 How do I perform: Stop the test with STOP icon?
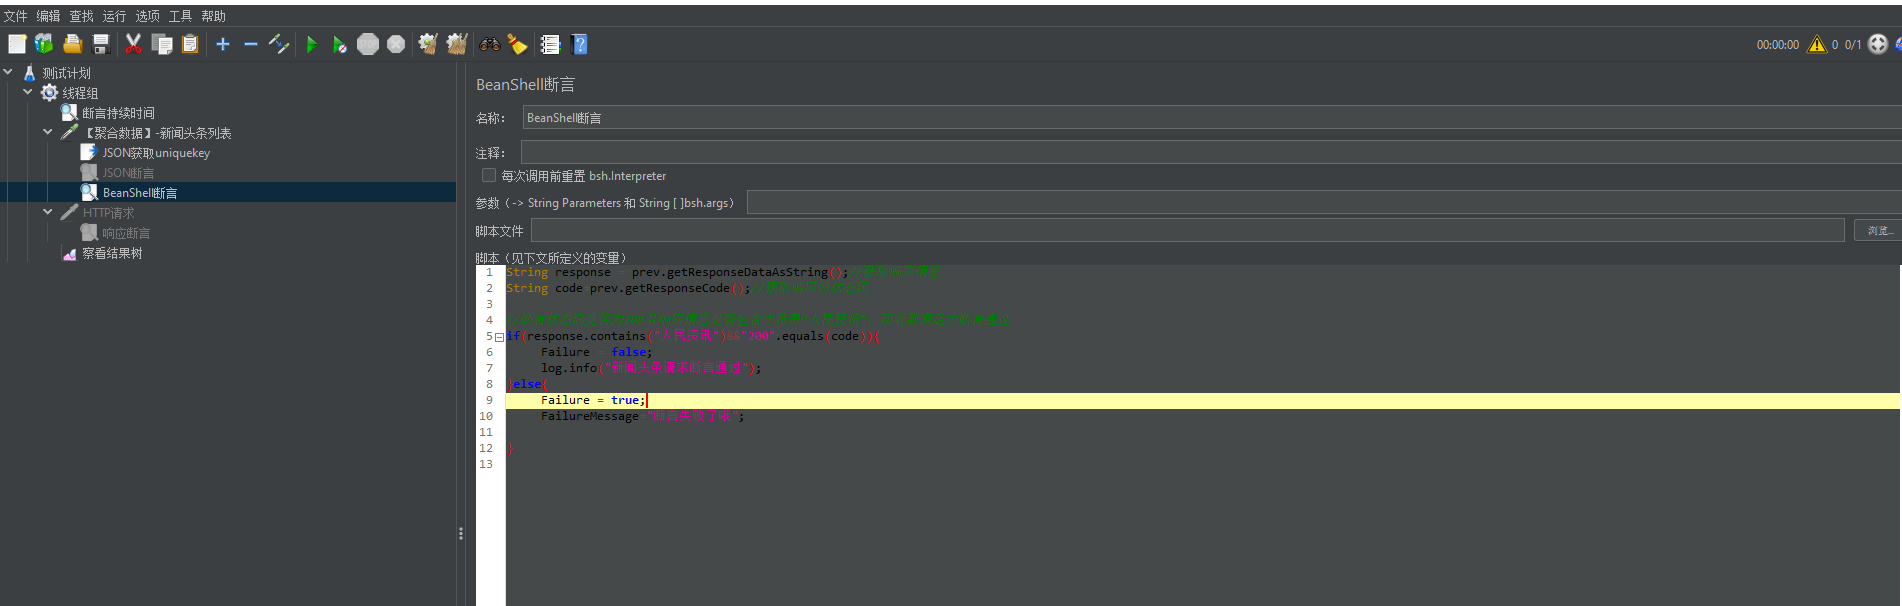368,44
